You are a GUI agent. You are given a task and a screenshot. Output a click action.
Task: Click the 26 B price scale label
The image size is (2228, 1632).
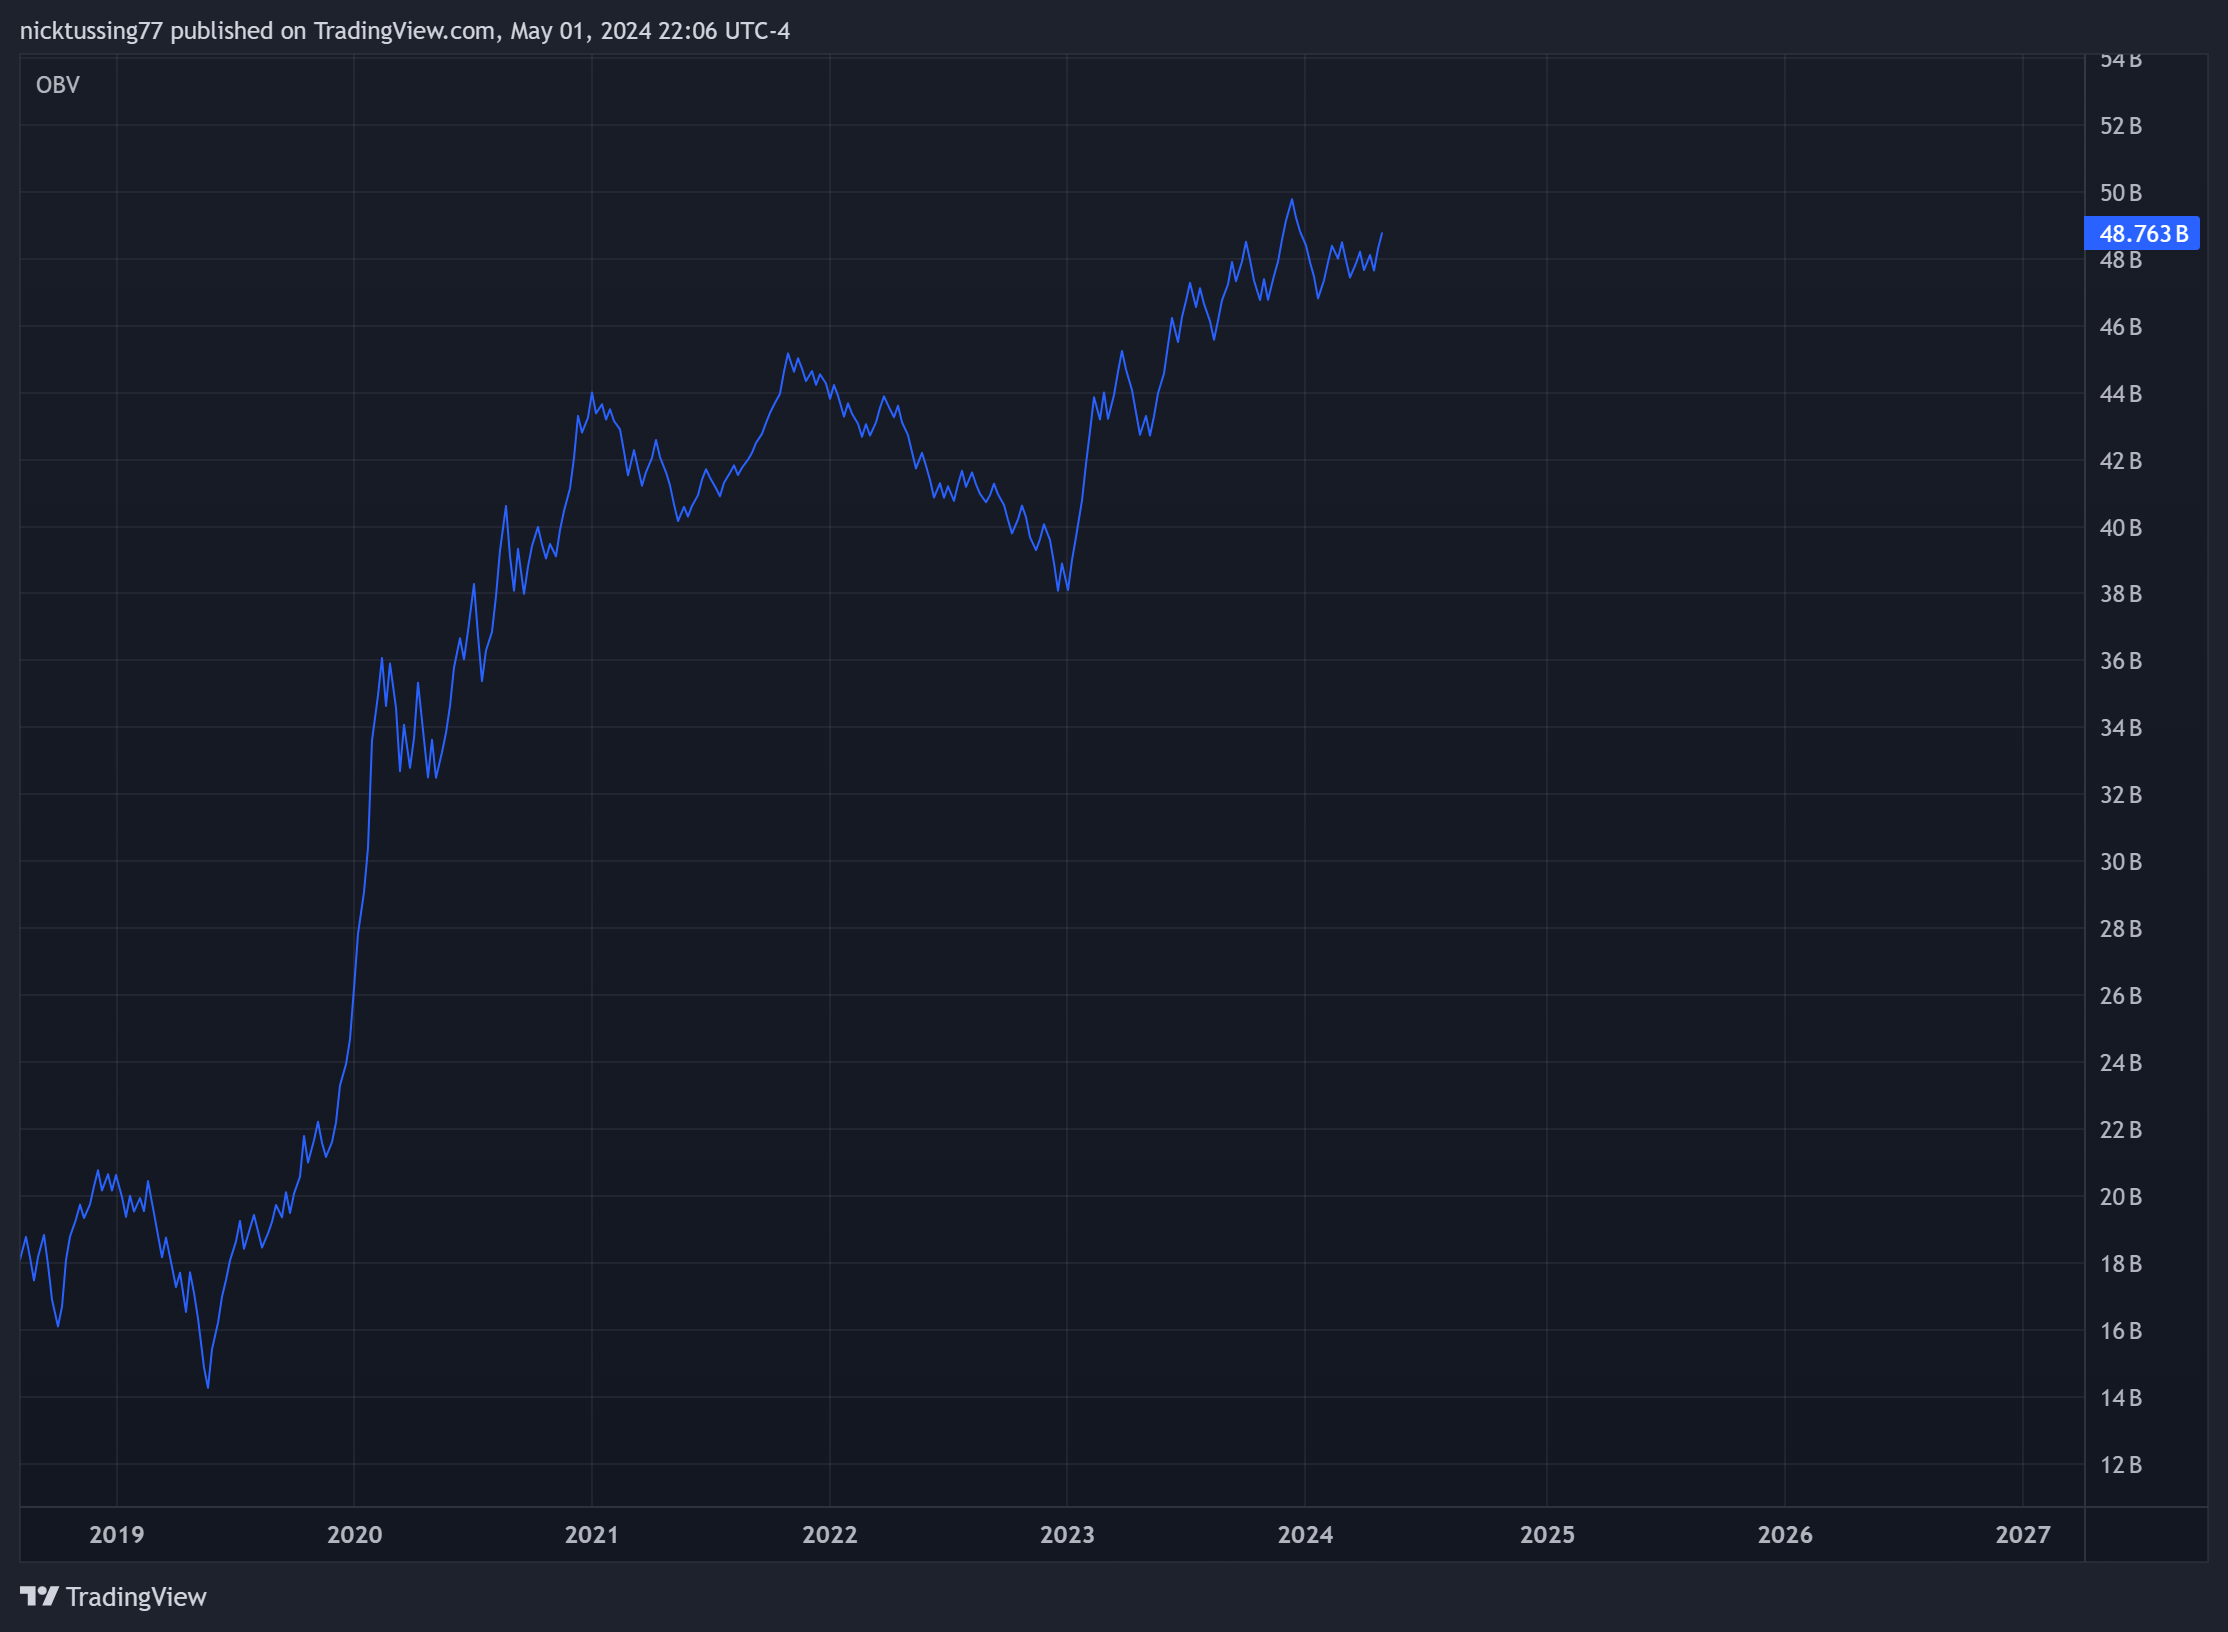2121,996
